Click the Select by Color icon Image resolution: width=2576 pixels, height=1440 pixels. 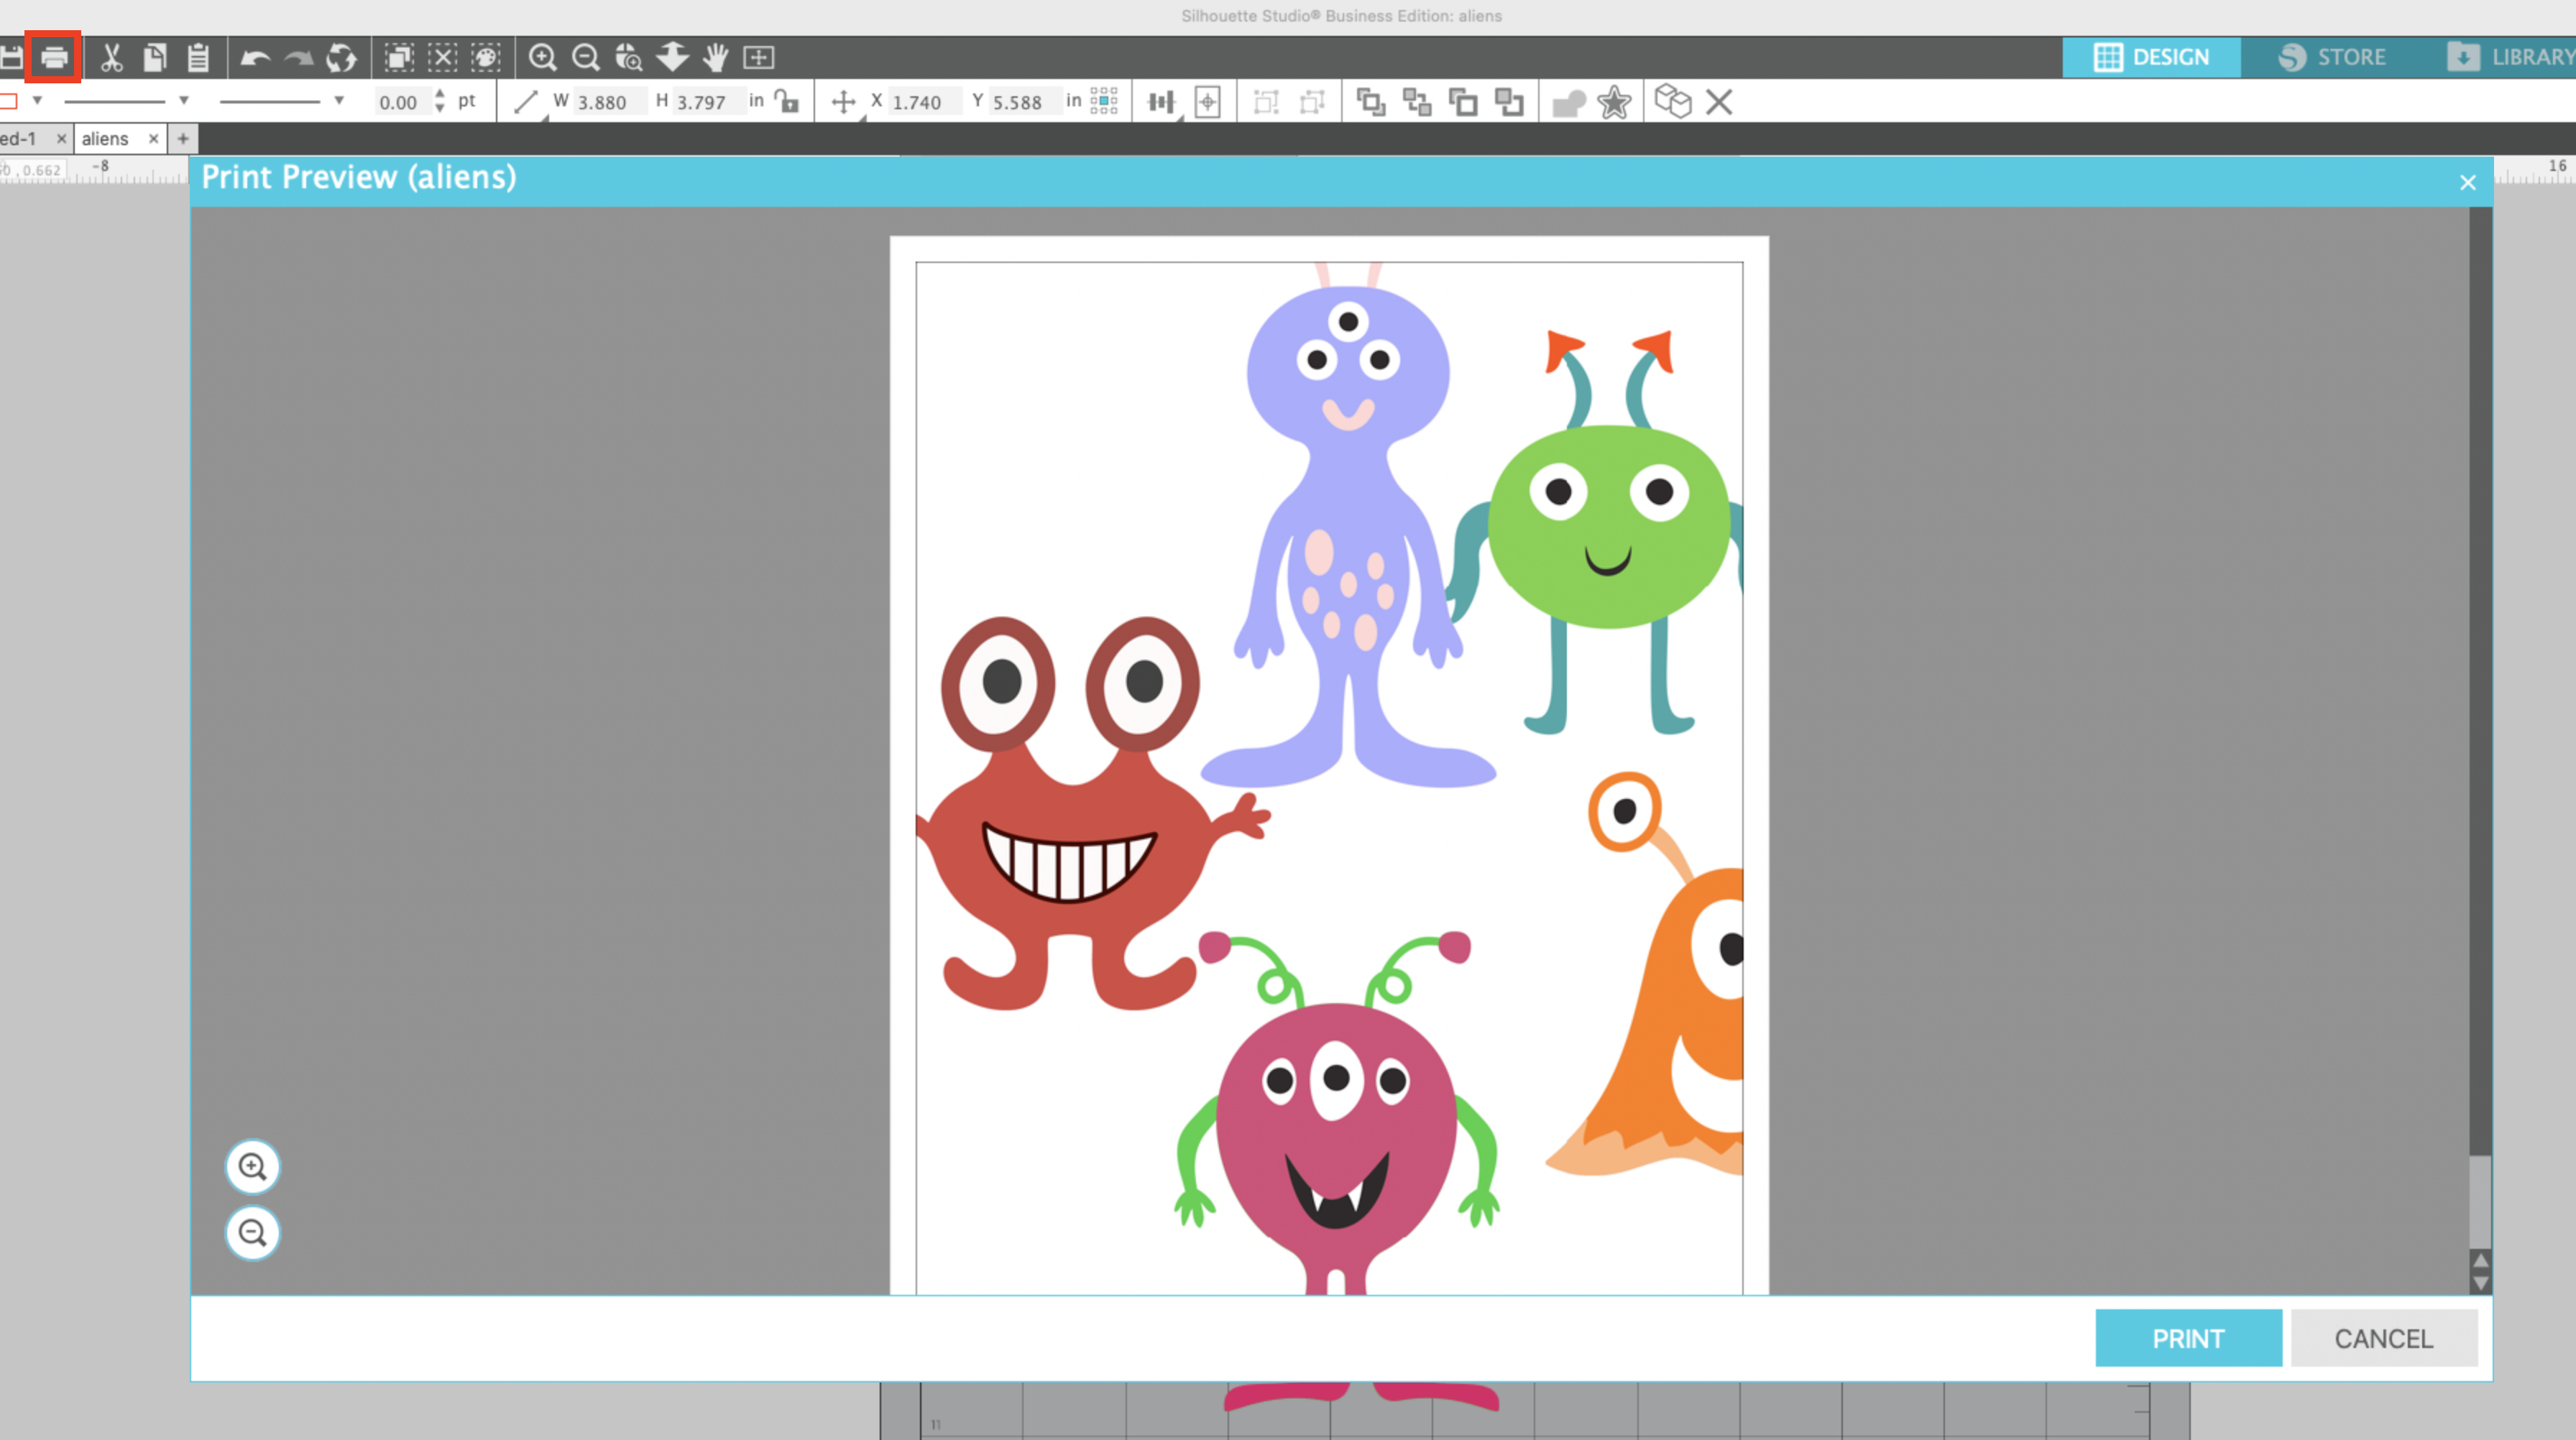pyautogui.click(x=486, y=57)
